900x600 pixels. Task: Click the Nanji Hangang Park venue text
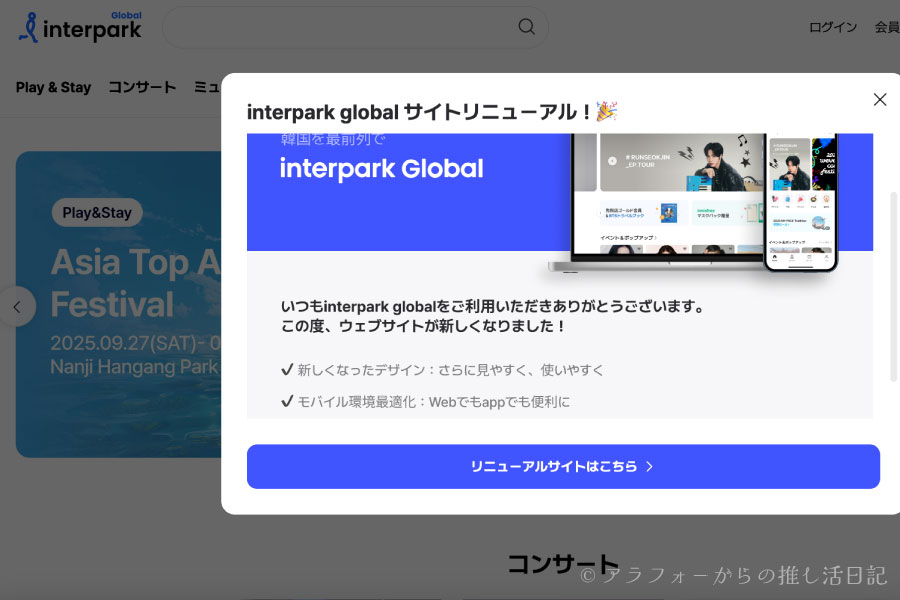(134, 366)
